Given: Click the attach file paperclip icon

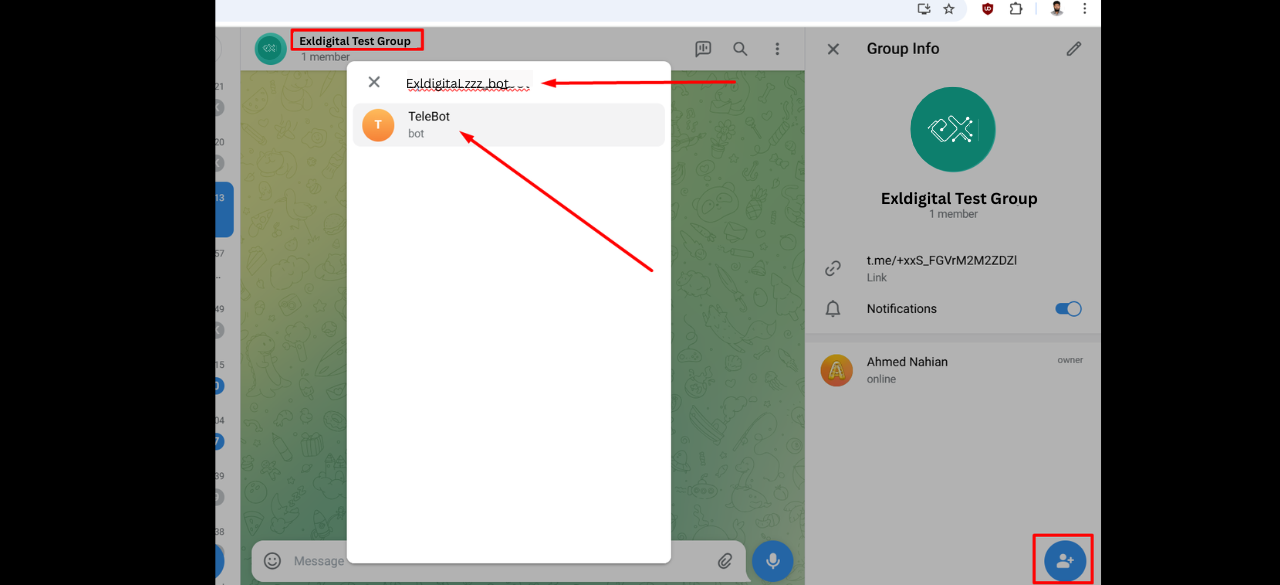Looking at the screenshot, I should [x=725, y=561].
